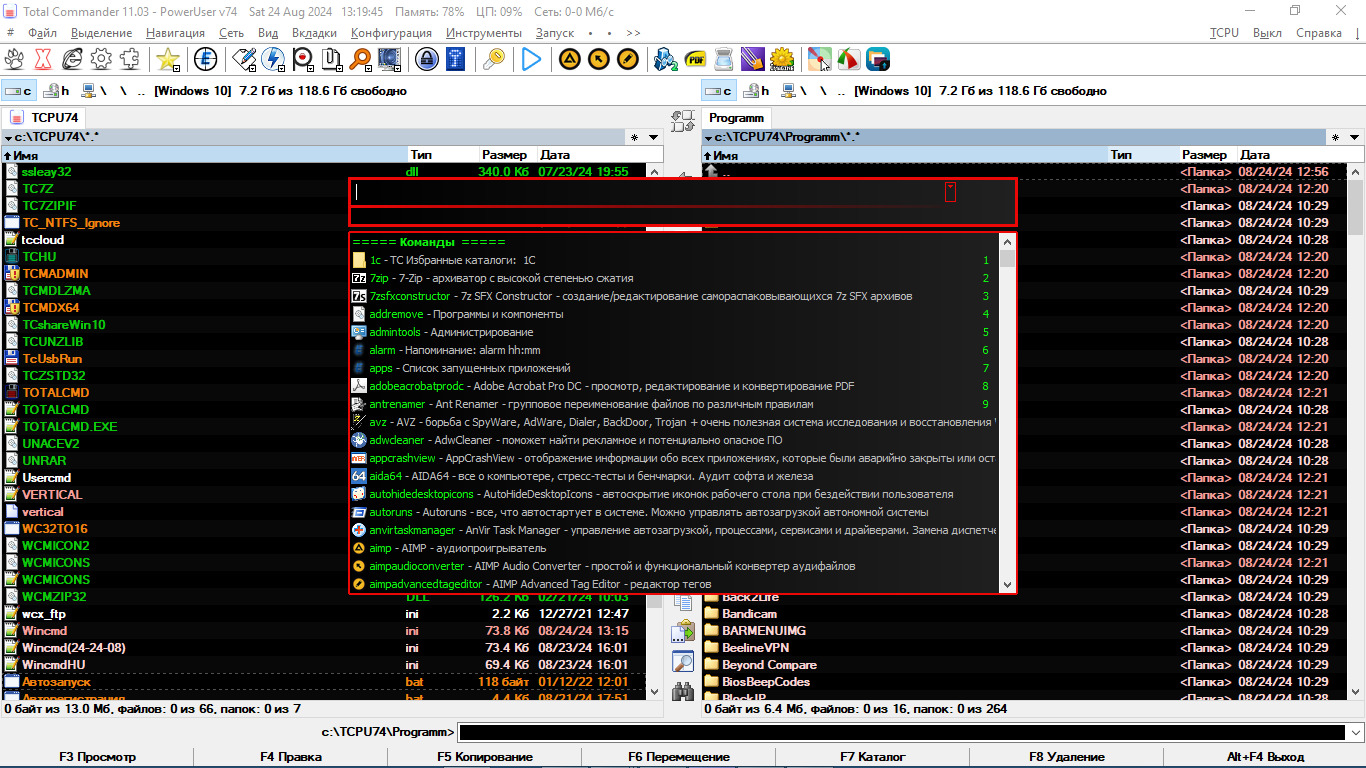Open the Internet Explorer toolbar icon
1366x768 pixels.
(72, 59)
